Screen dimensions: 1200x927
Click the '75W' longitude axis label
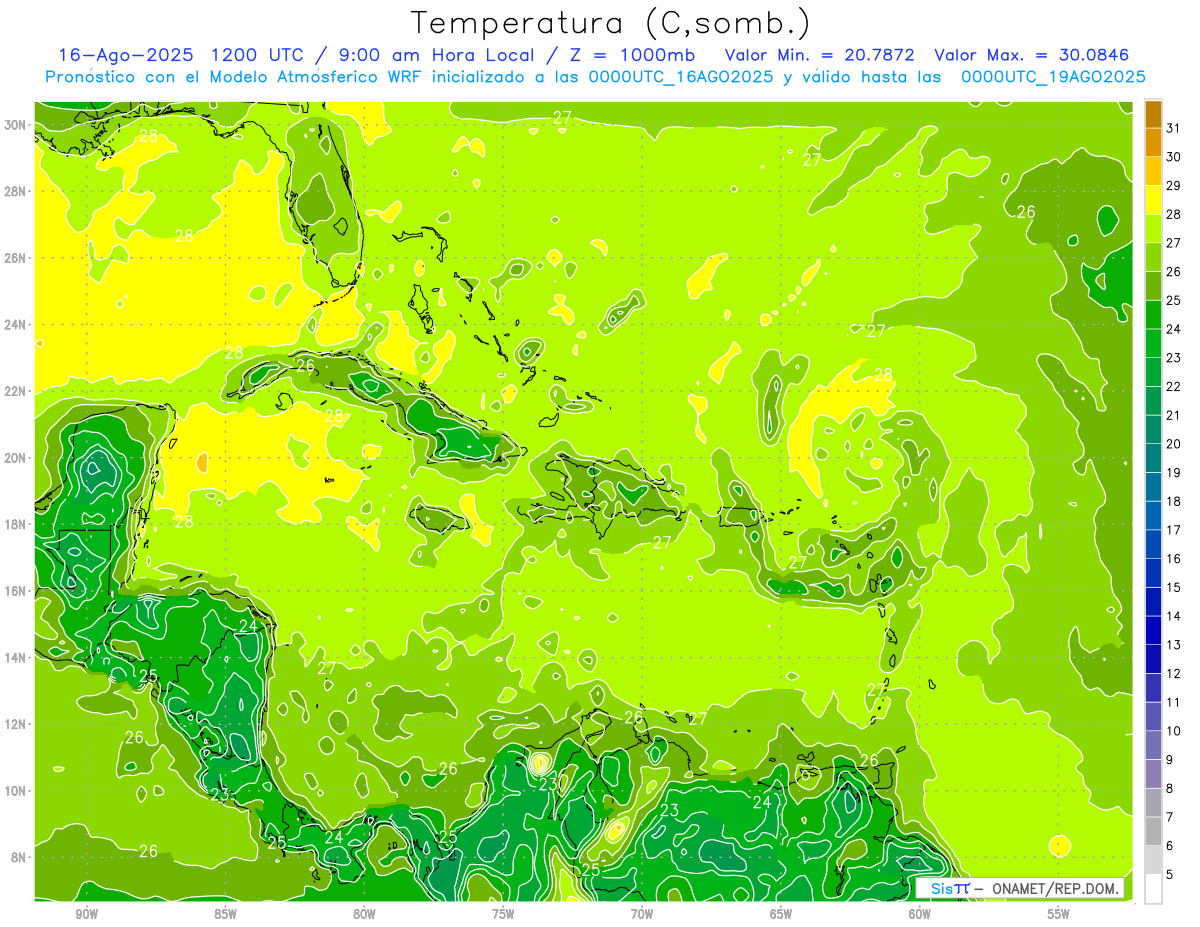(503, 914)
